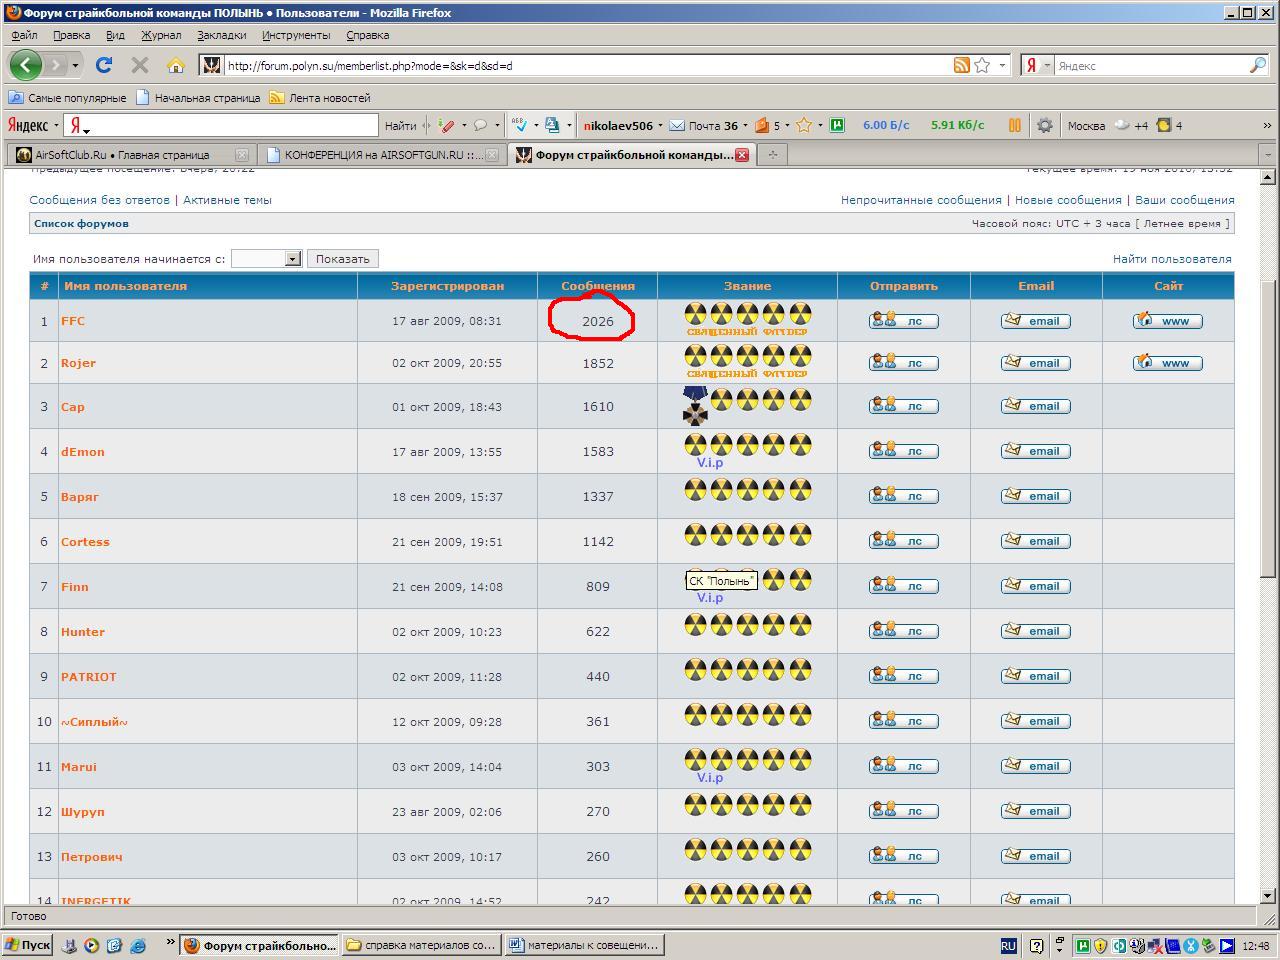Expand the username first-letter dropdown
The height and width of the screenshot is (960, 1280).
pos(292,259)
